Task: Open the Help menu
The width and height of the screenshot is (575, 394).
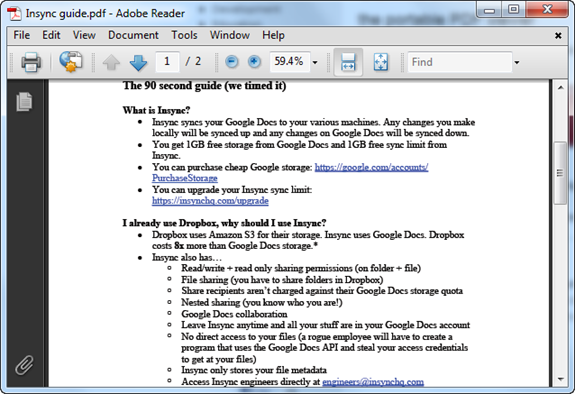Action: tap(273, 35)
